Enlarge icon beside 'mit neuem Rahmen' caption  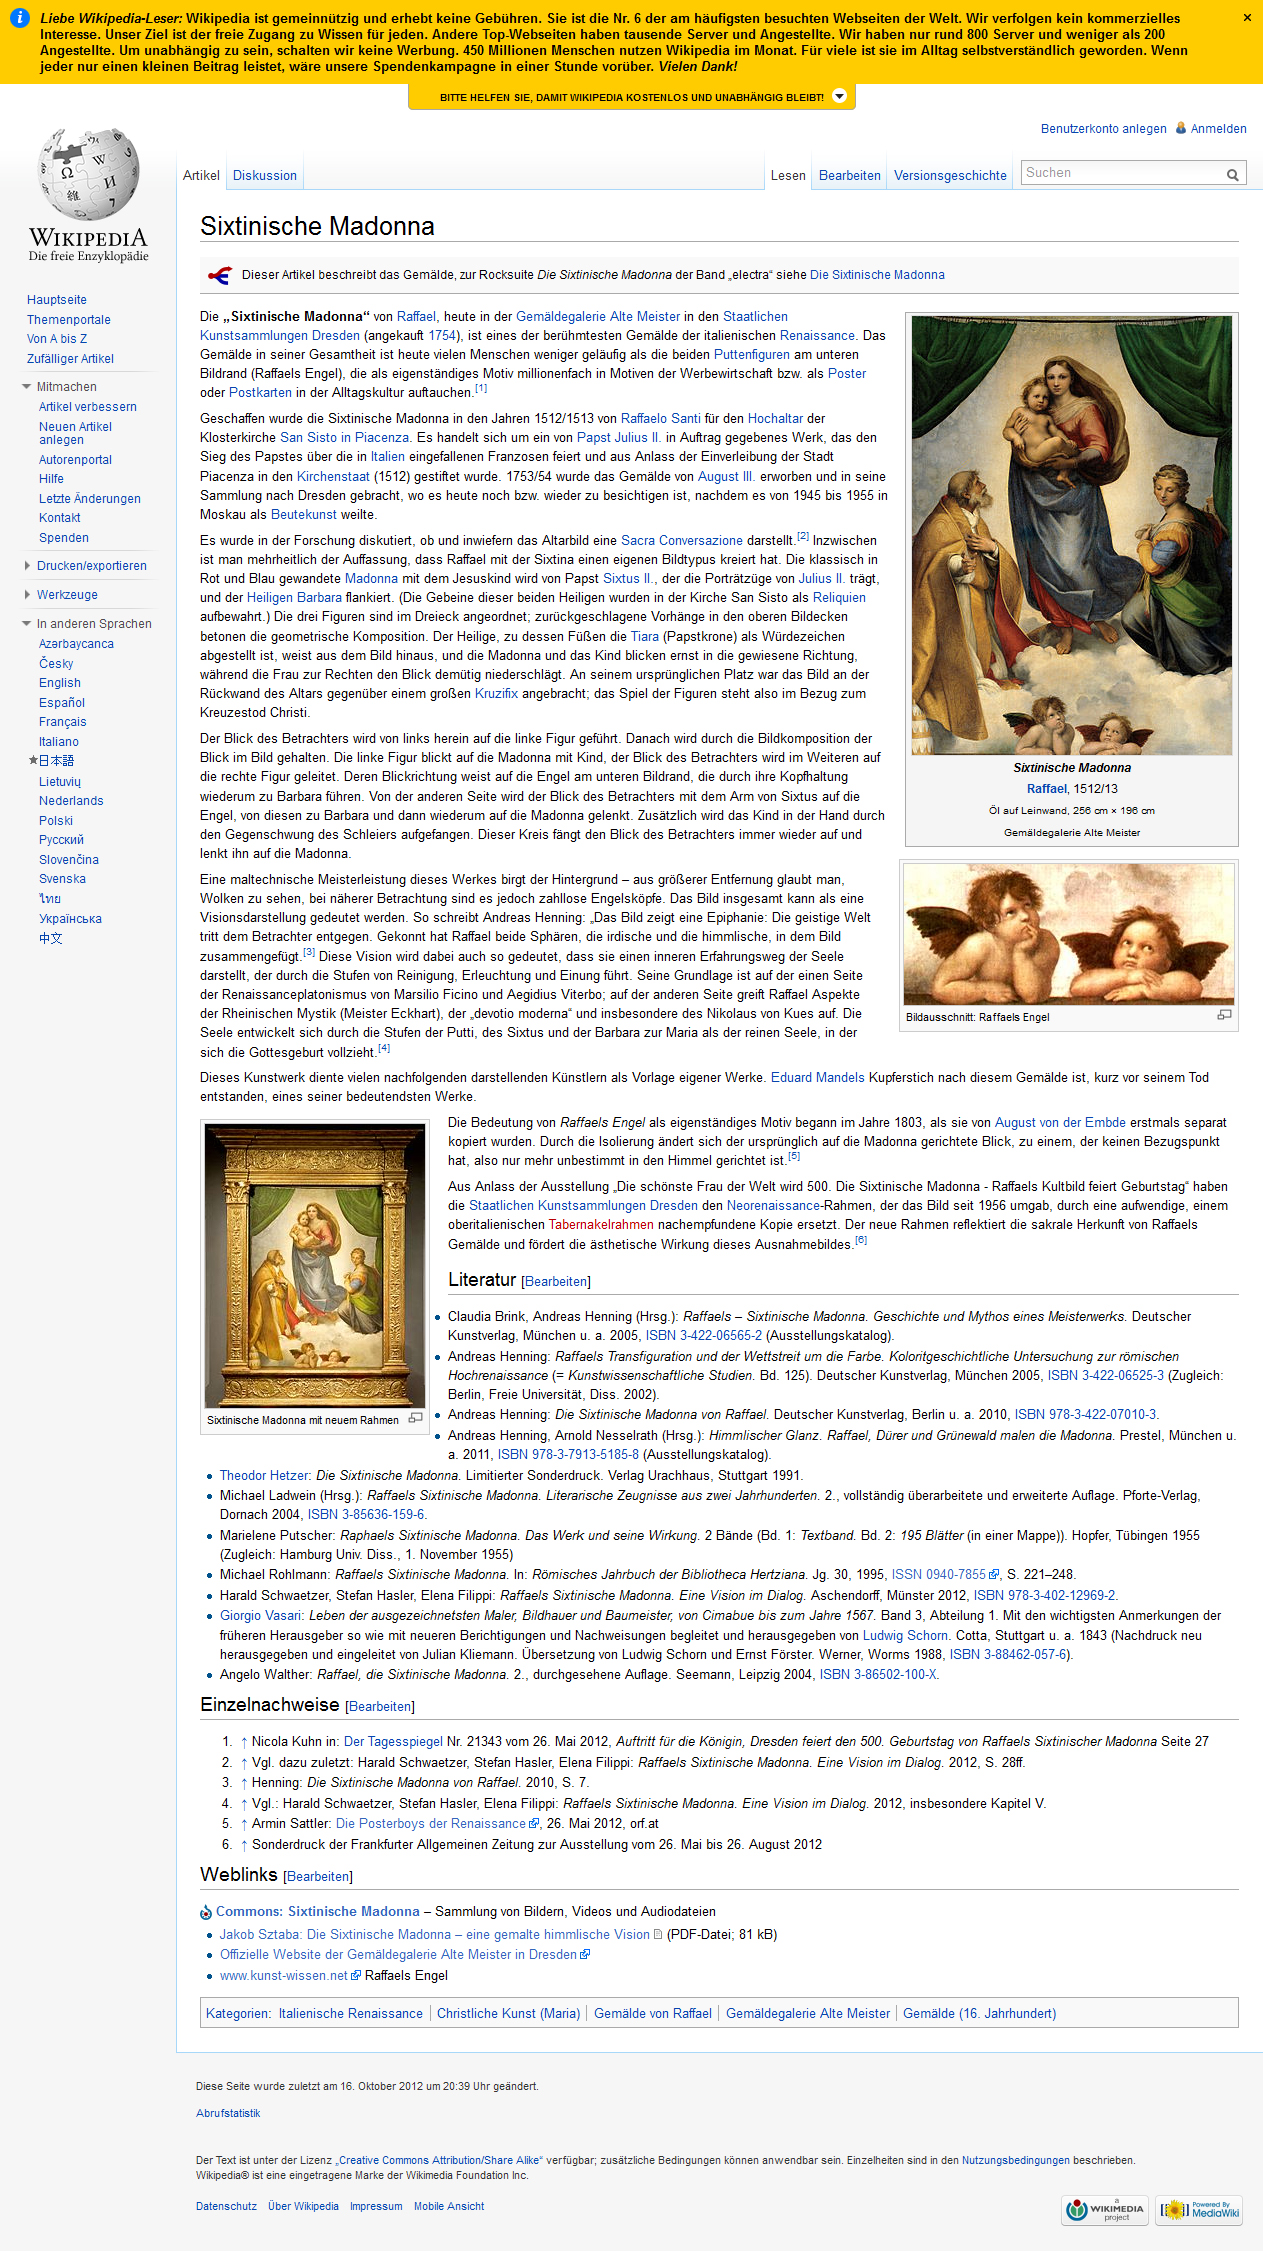point(416,1418)
